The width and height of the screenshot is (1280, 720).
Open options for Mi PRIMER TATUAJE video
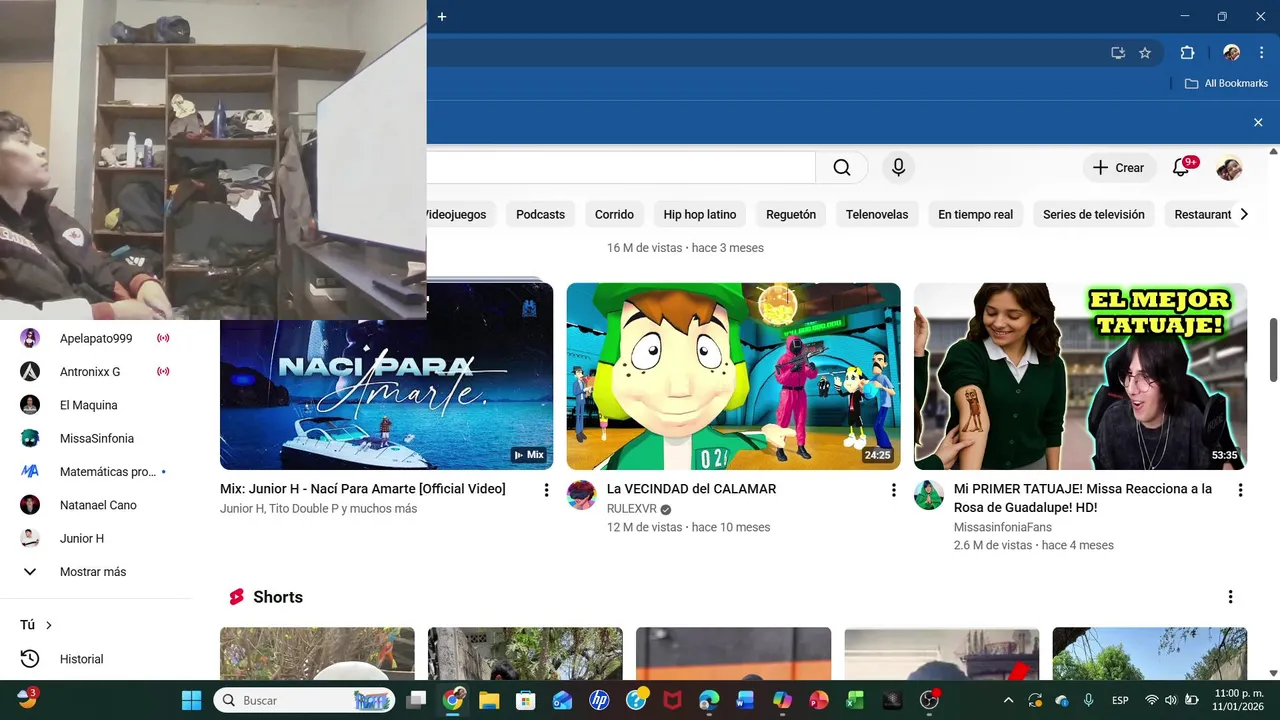(1240, 490)
